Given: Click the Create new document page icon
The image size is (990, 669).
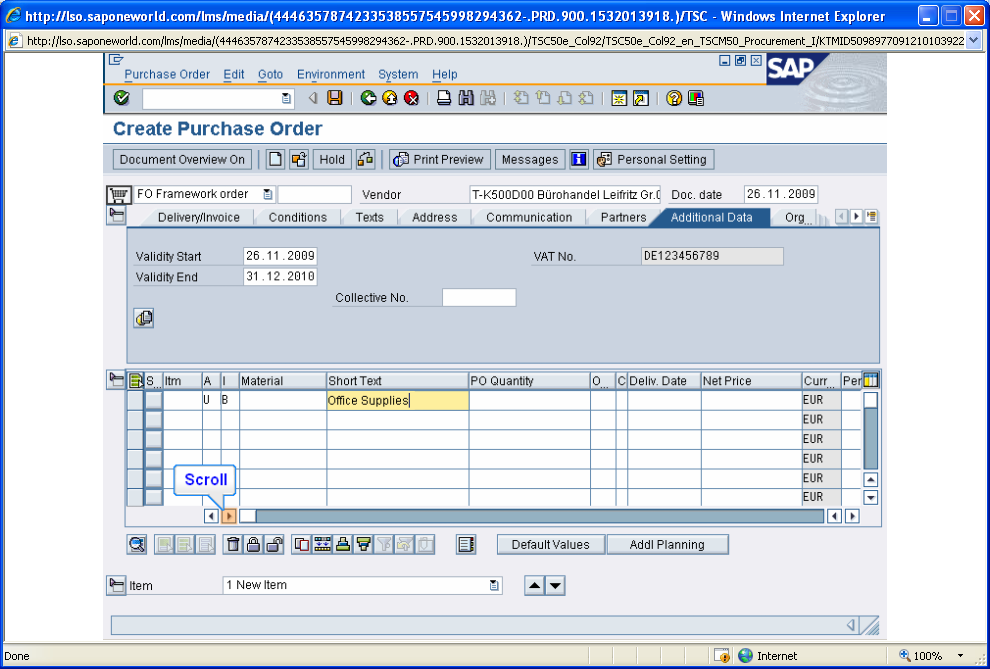Looking at the screenshot, I should [x=275, y=160].
